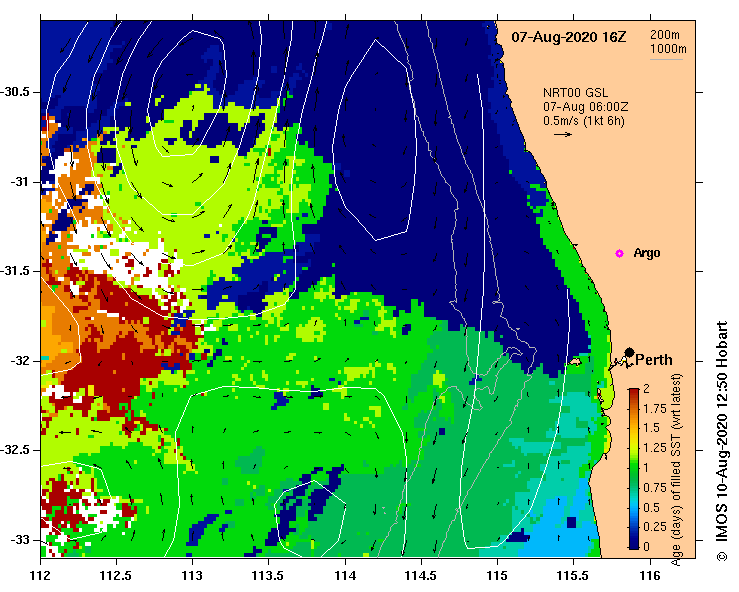Click the date stamp 07-Aug-2020 16Z
Screen dimensions: 739x592
(569, 37)
